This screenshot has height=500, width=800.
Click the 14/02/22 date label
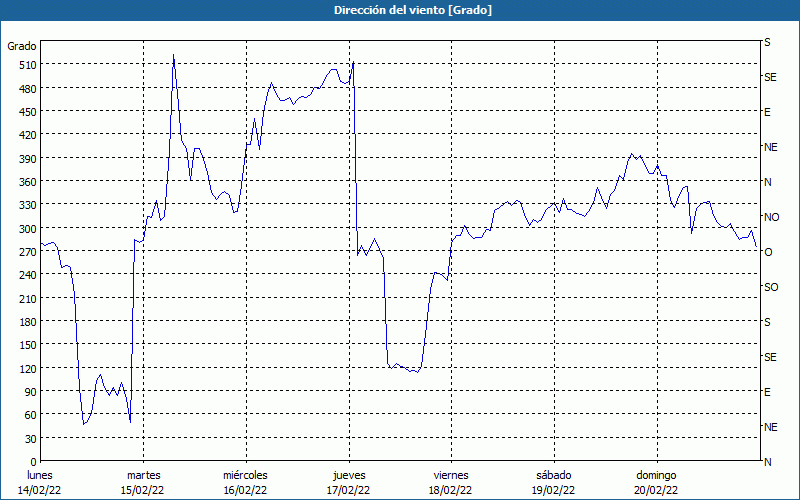40,490
